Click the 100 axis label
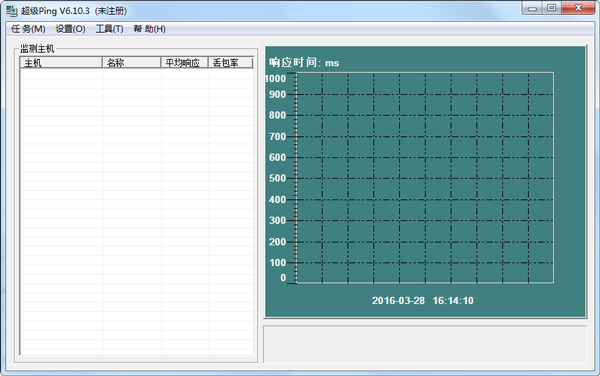This screenshot has height=376, width=600. coord(277,263)
